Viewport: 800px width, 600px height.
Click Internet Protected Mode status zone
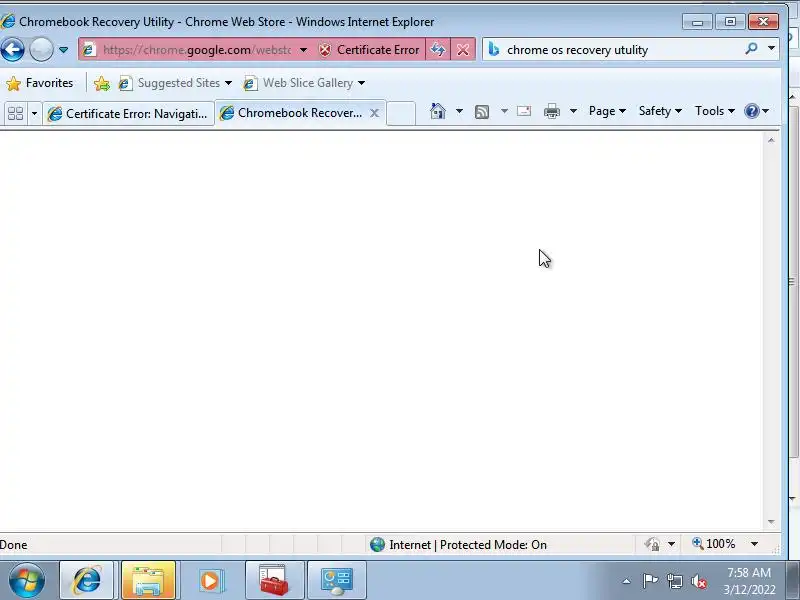(458, 545)
